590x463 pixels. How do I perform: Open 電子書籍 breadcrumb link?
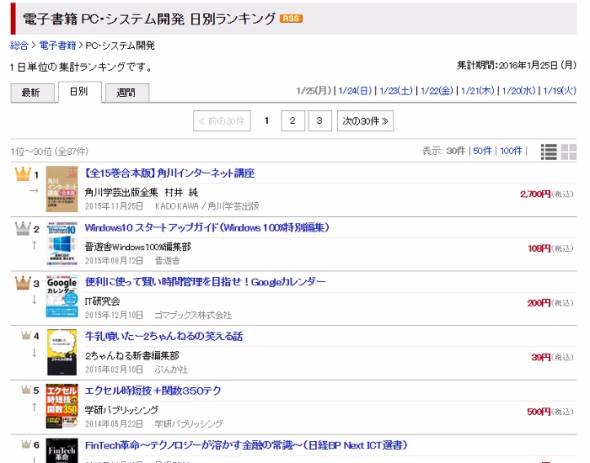tap(58, 46)
